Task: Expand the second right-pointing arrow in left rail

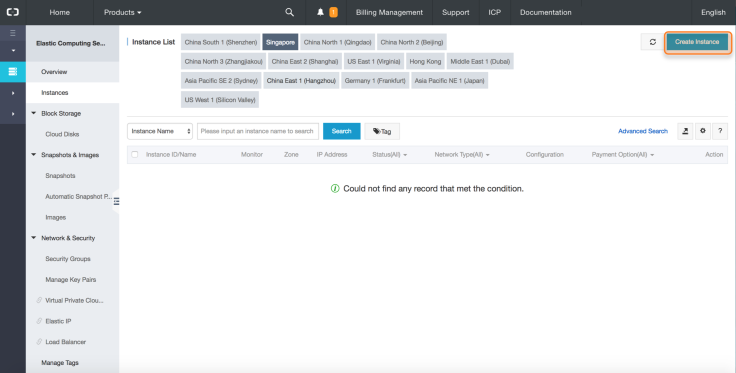Action: (x=13, y=114)
